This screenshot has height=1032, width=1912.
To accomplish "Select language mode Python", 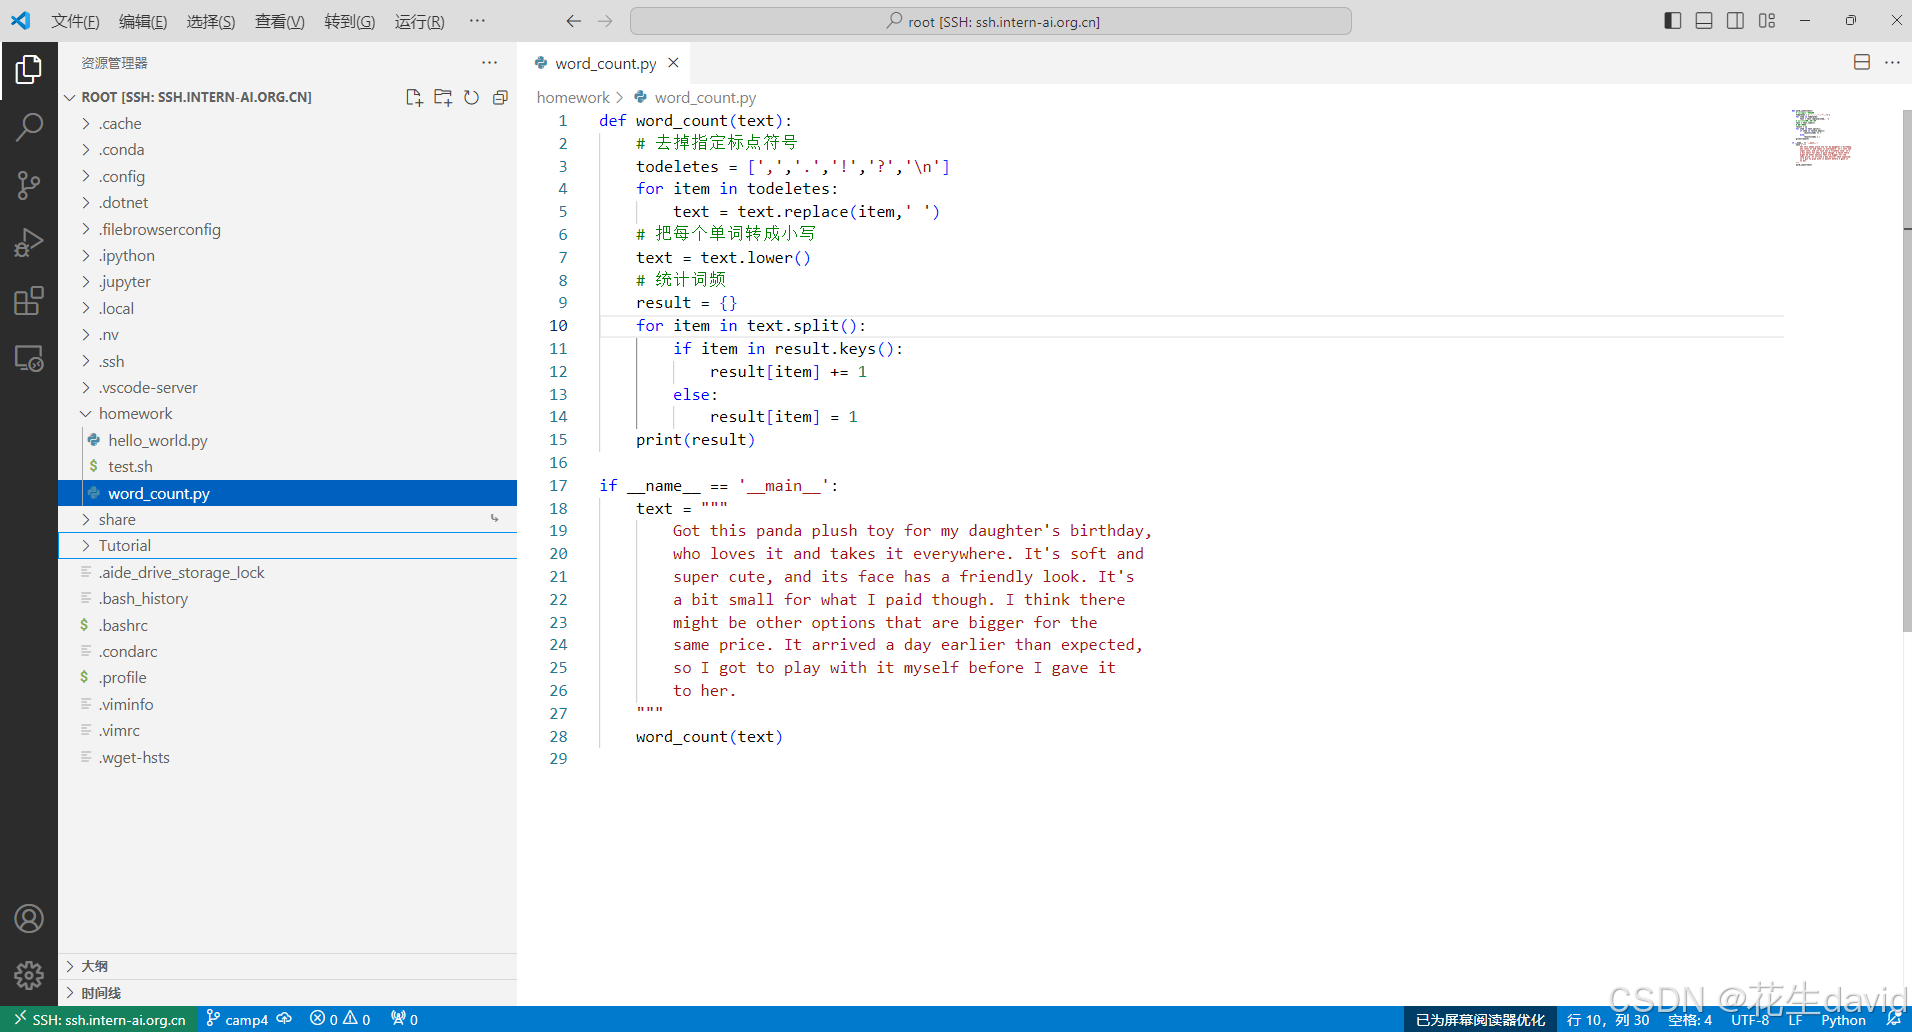I will point(1843,1019).
